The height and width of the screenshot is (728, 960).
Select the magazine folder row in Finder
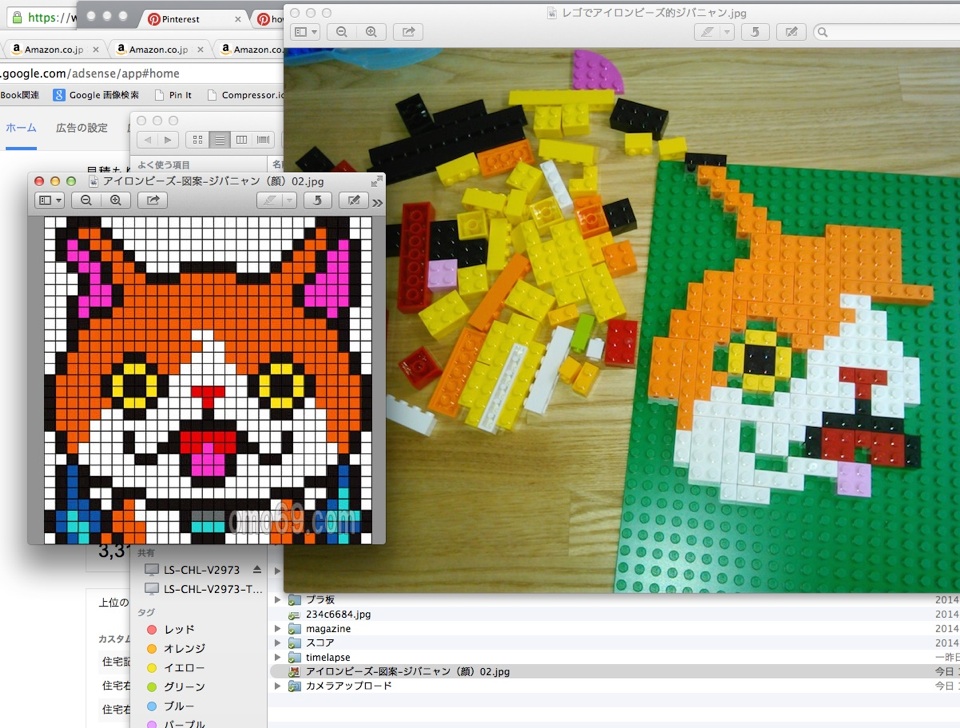tap(614, 628)
